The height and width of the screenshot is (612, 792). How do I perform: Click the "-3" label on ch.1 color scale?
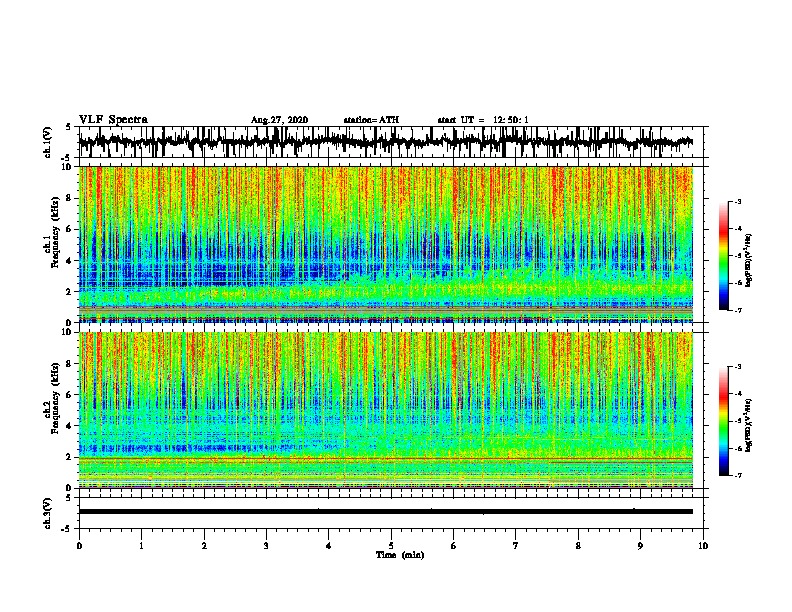[x=737, y=201]
